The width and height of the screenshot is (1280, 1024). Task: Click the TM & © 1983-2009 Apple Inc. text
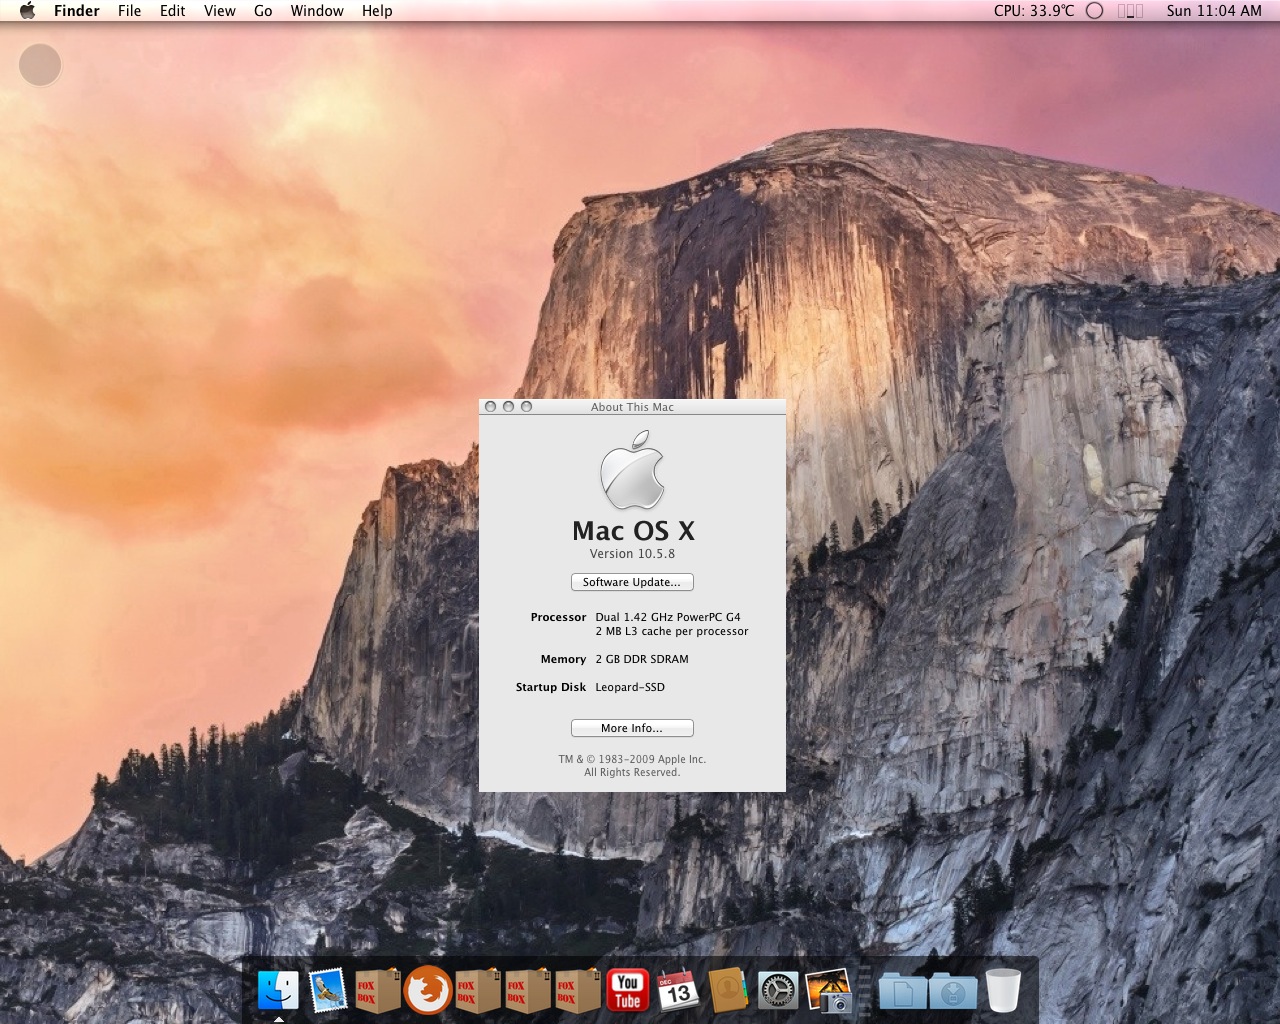[x=632, y=759]
